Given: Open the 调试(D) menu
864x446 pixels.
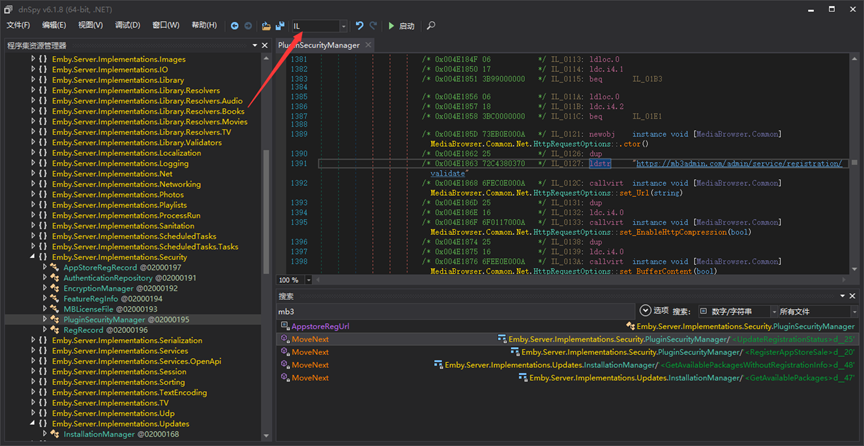Looking at the screenshot, I should [x=127, y=25].
